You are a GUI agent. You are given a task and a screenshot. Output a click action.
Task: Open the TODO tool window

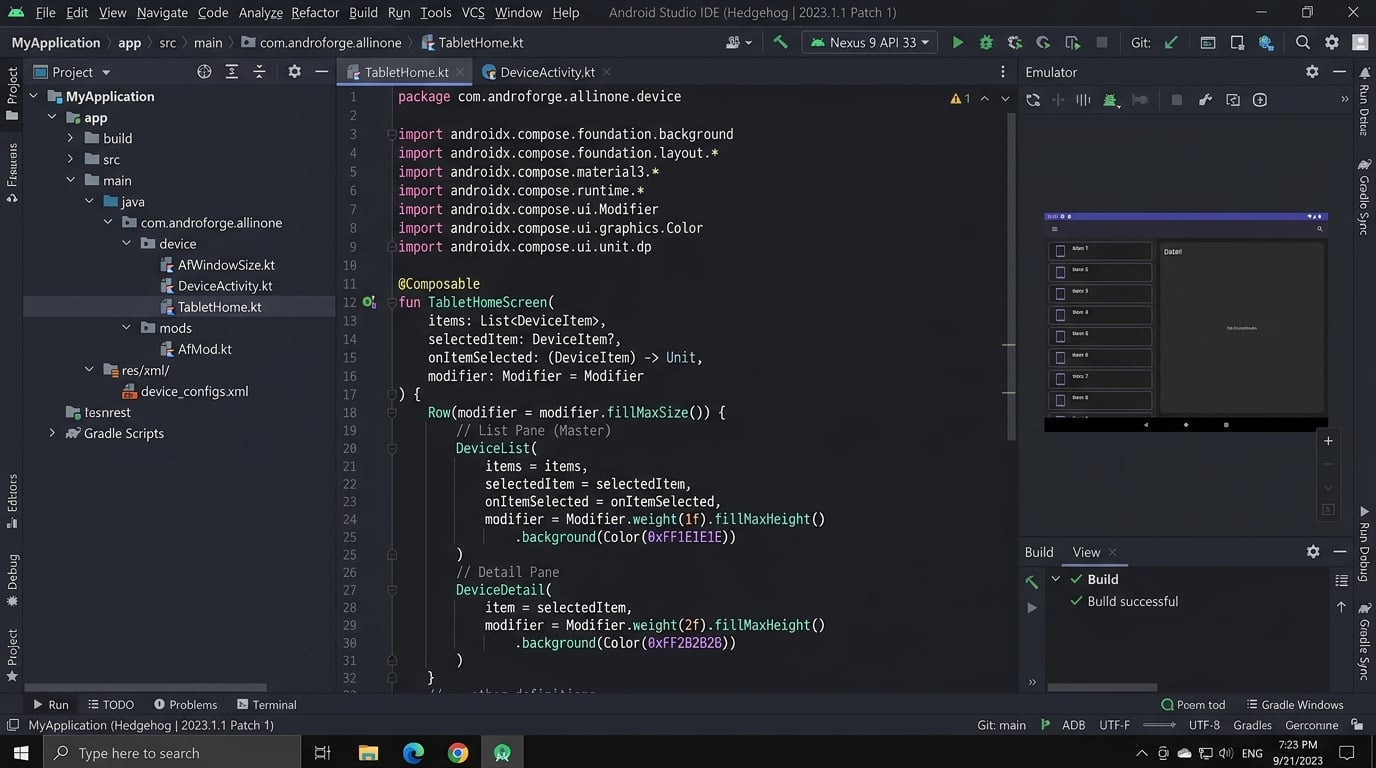tap(111, 704)
